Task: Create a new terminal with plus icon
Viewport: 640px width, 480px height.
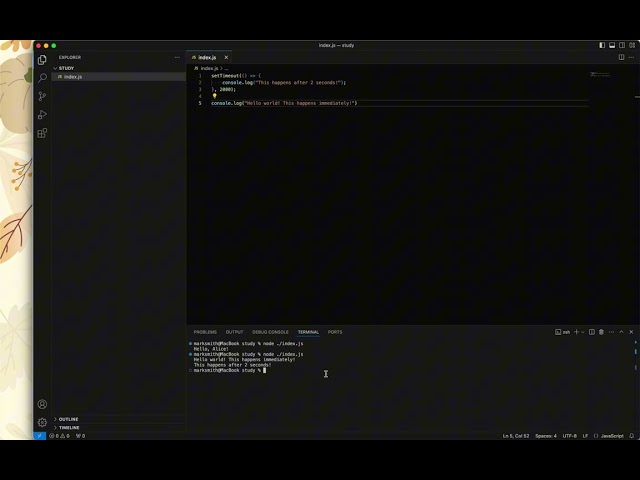Action: (576, 332)
